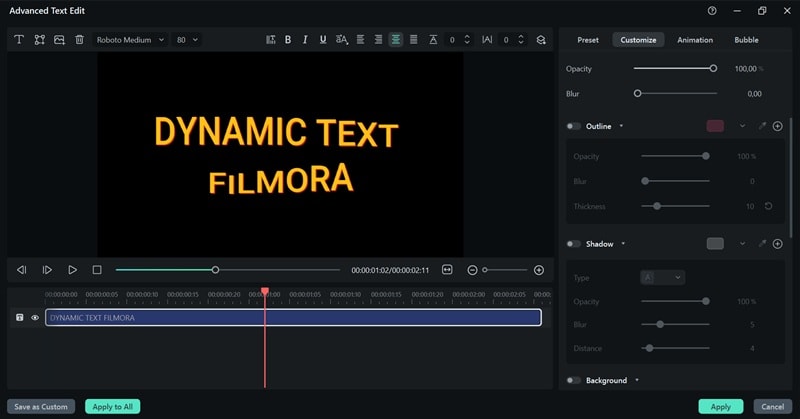Image resolution: width=800 pixels, height=419 pixels.
Task: Click the add icon beside Shadow
Action: coord(778,244)
